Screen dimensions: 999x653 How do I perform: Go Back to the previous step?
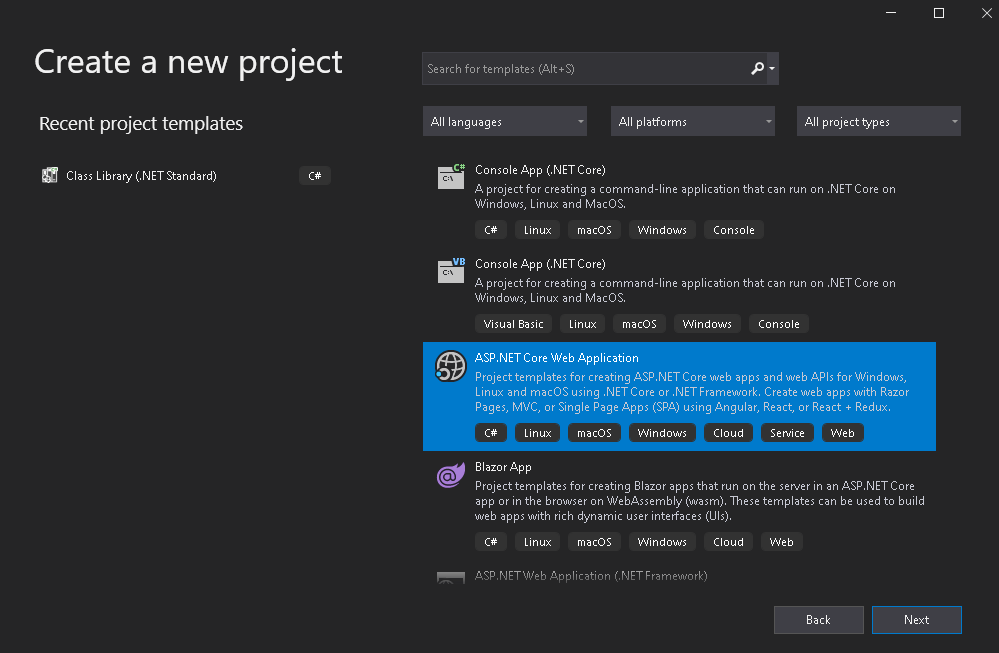click(818, 620)
